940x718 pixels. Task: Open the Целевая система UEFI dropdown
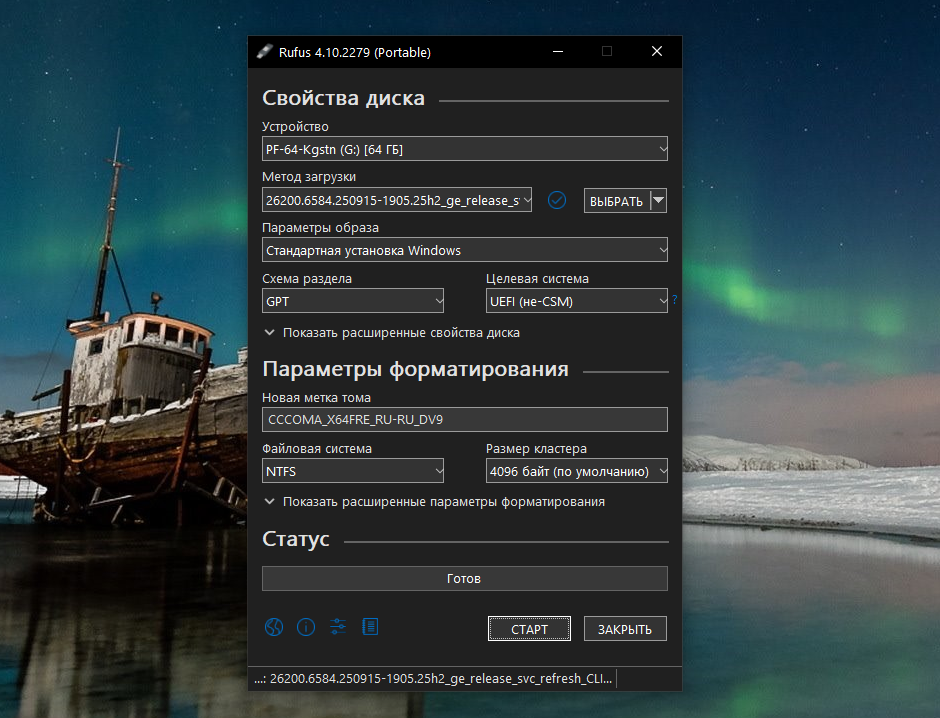pos(577,301)
